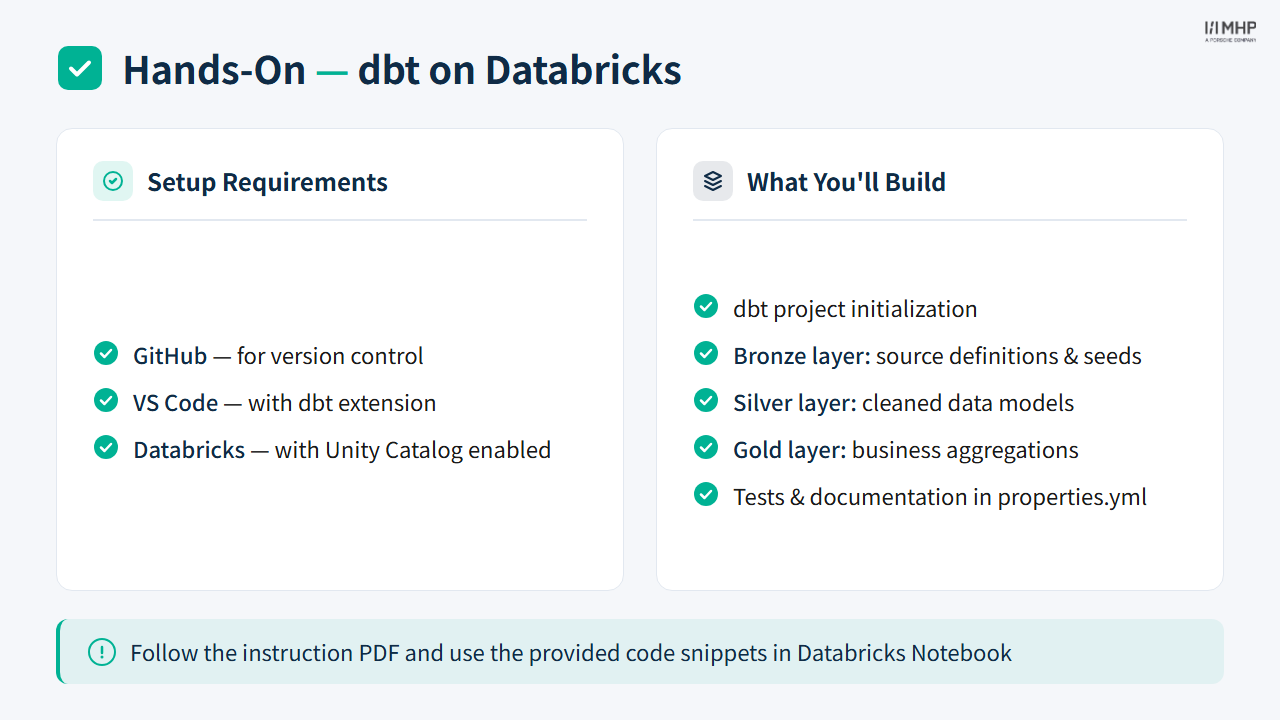Click the check icon next to GitHub
Image resolution: width=1280 pixels, height=720 pixels.
(x=106, y=354)
